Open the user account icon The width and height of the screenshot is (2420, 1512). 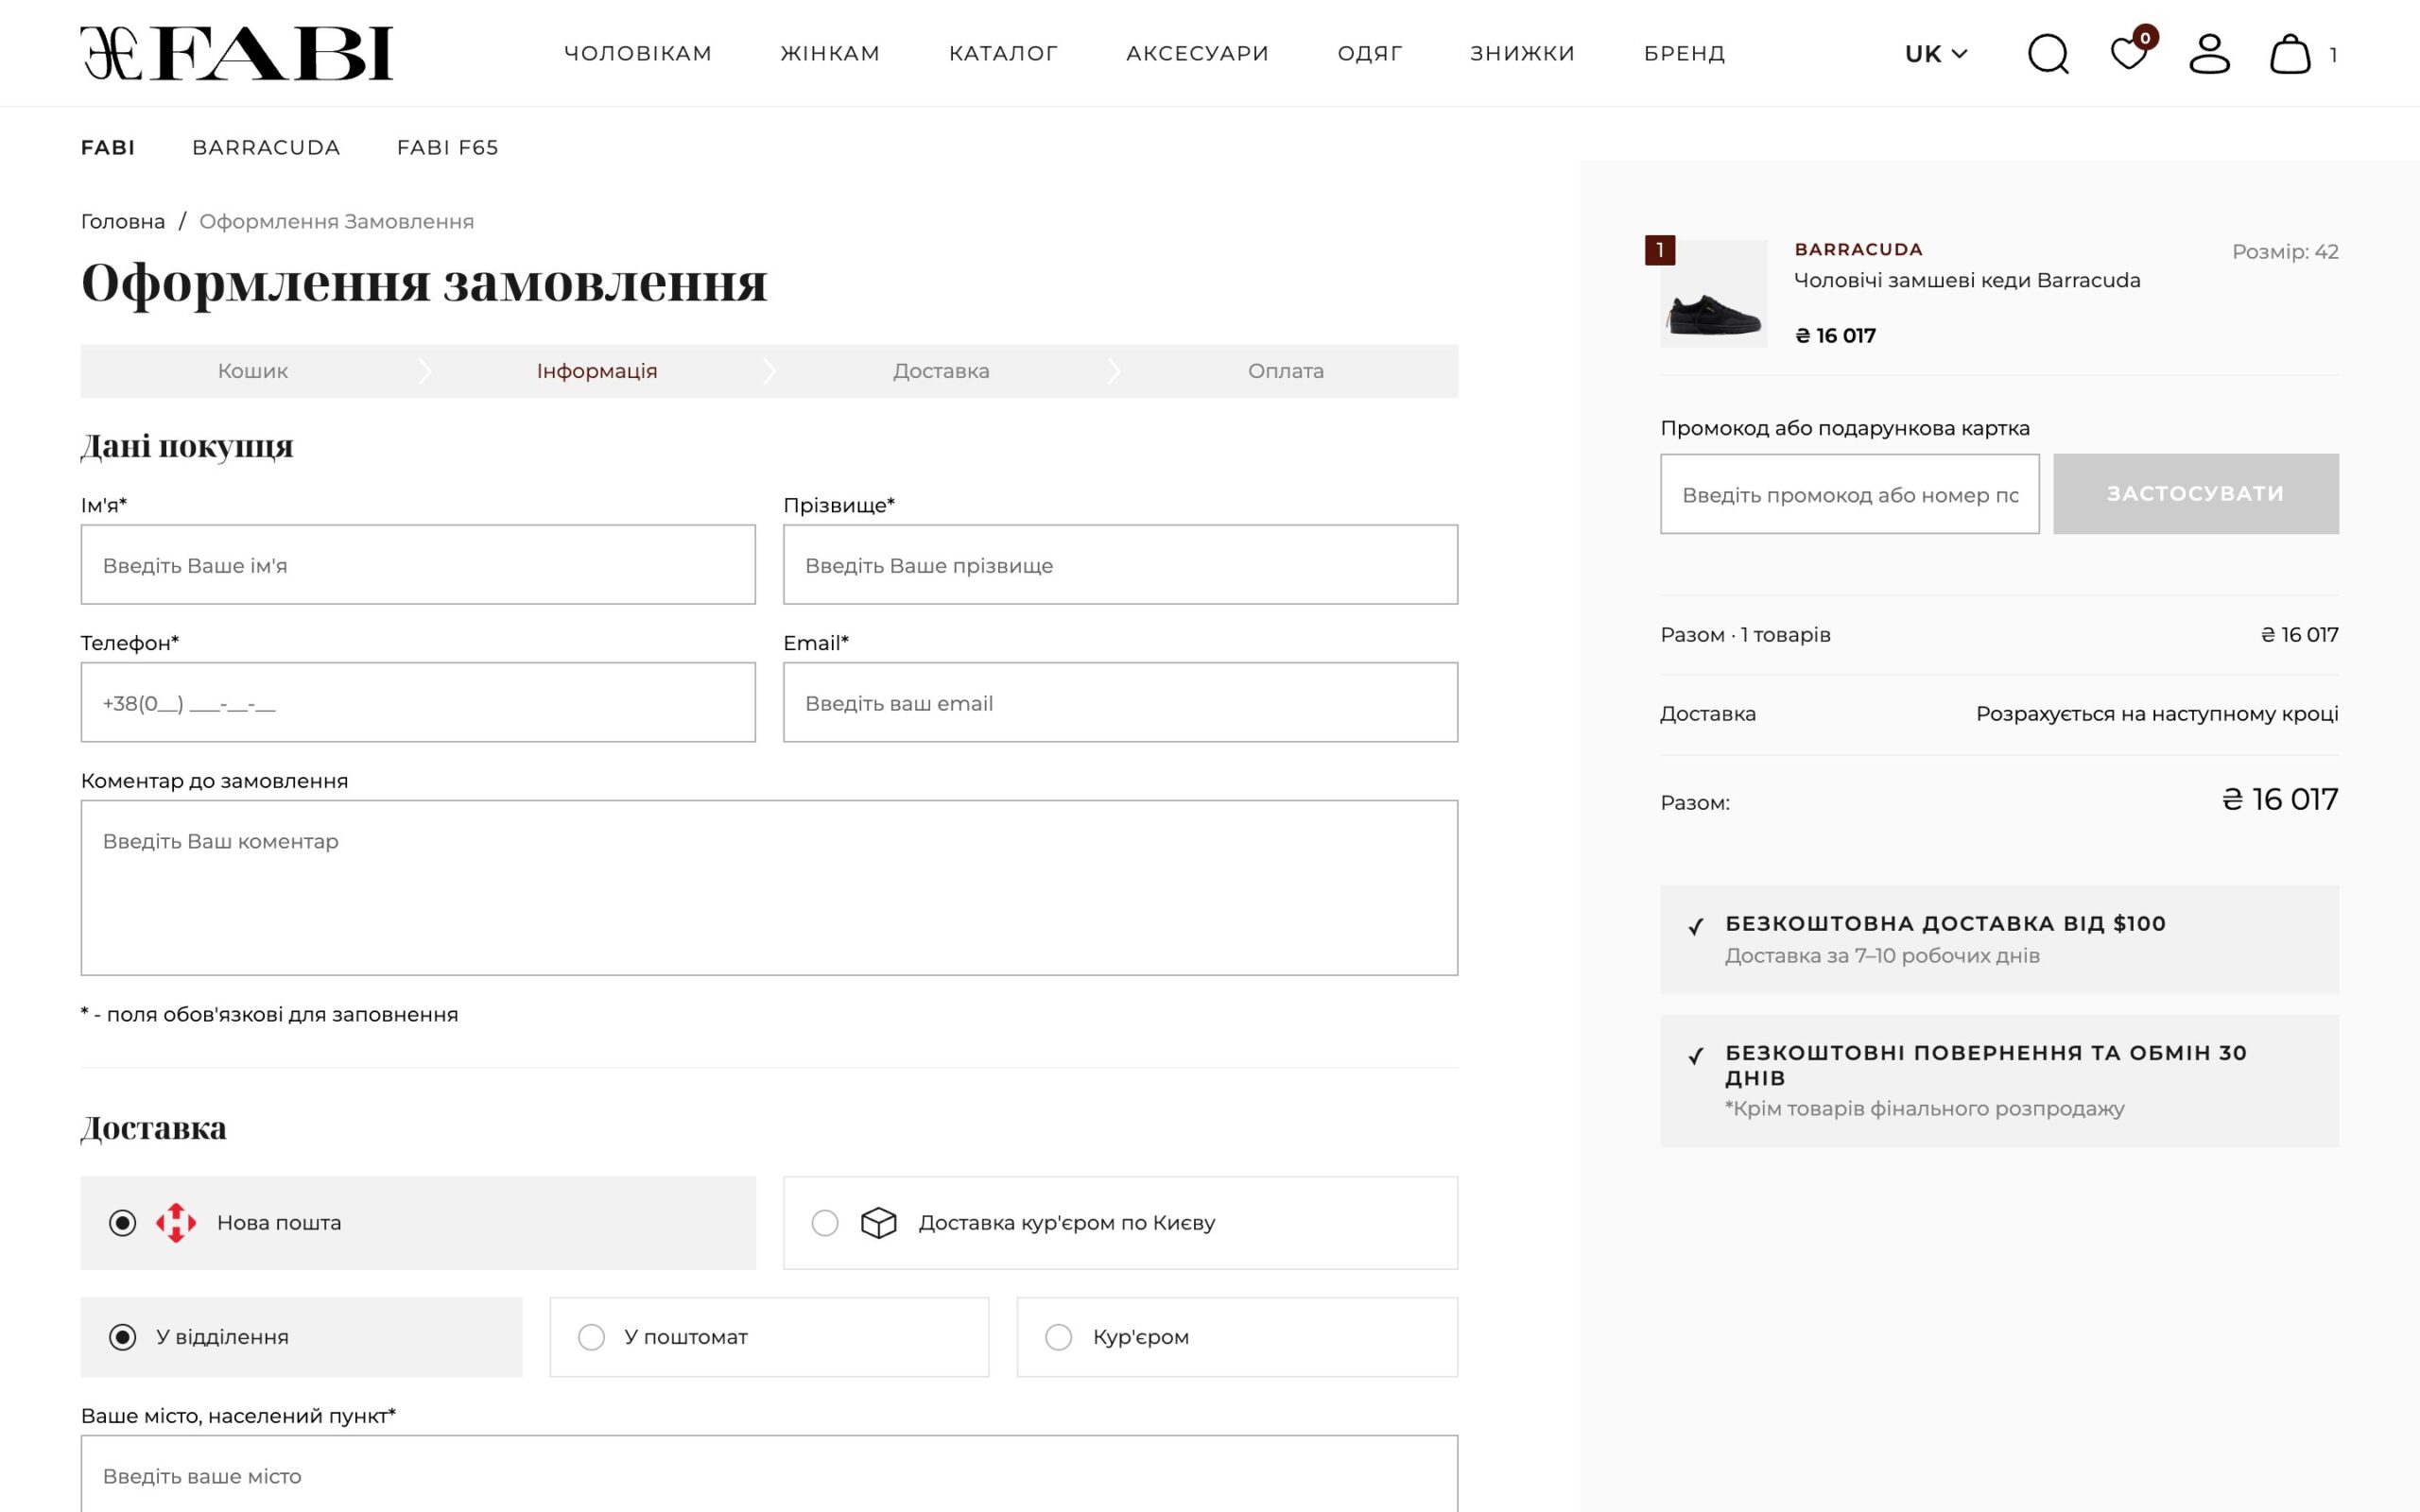click(2209, 54)
